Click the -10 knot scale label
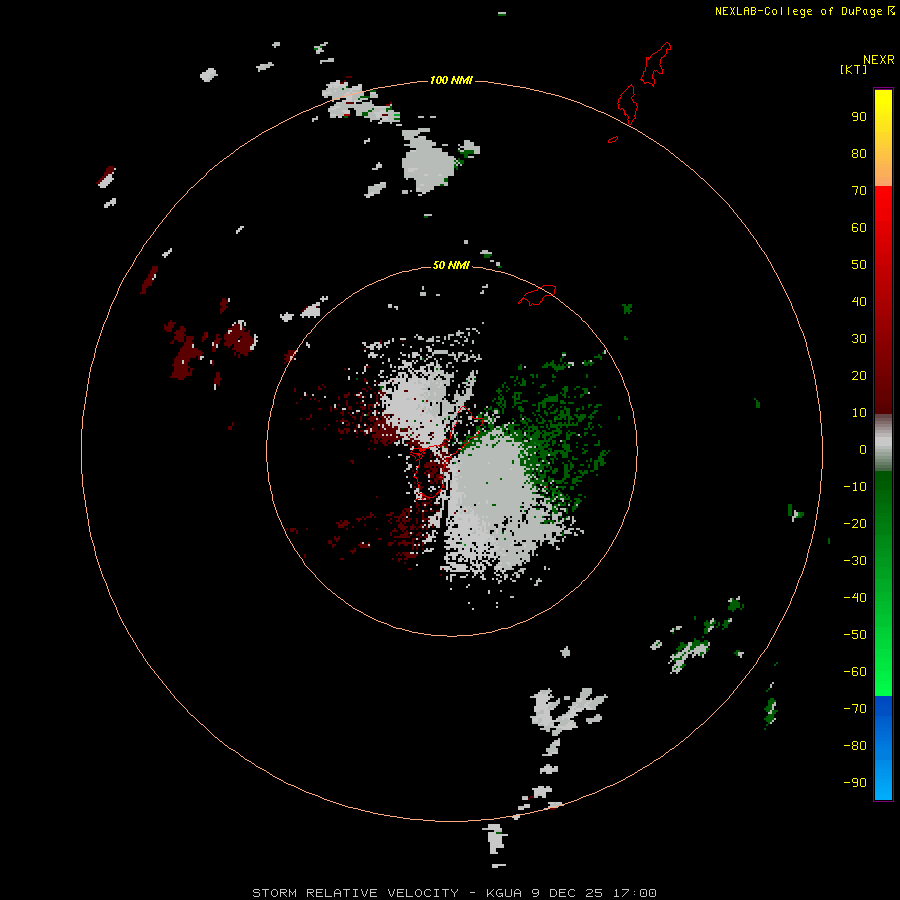The width and height of the screenshot is (900, 900). point(855,487)
